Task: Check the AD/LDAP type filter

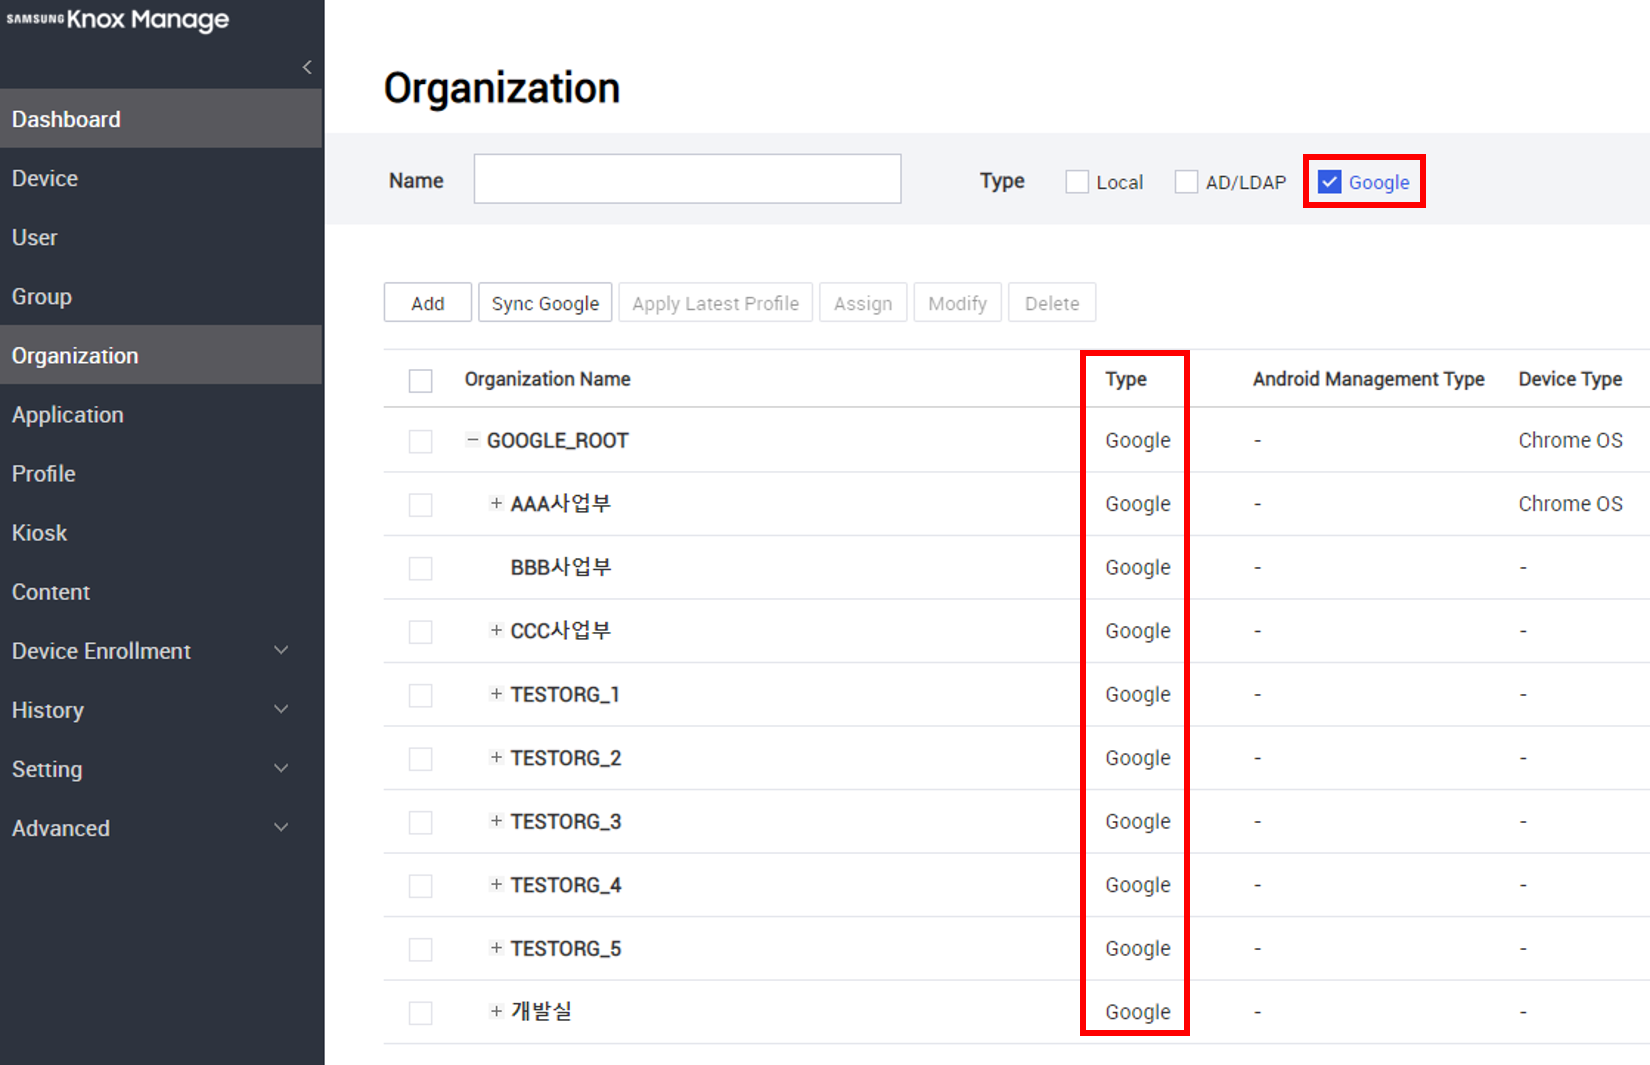Action: click(1186, 181)
